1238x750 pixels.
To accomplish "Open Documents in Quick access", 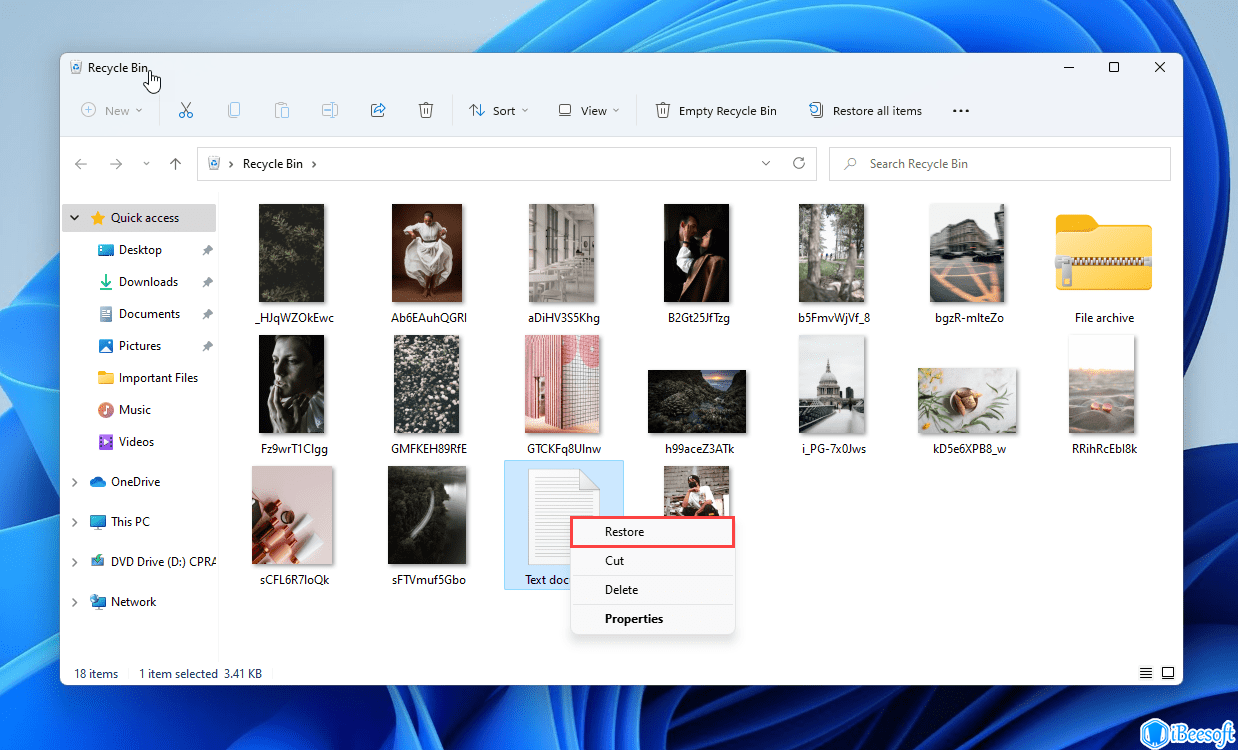I will pos(149,314).
